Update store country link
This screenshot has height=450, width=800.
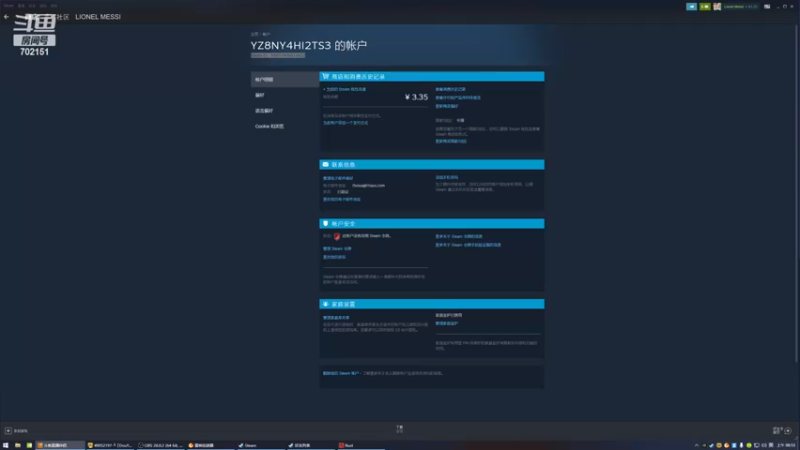[x=451, y=141]
